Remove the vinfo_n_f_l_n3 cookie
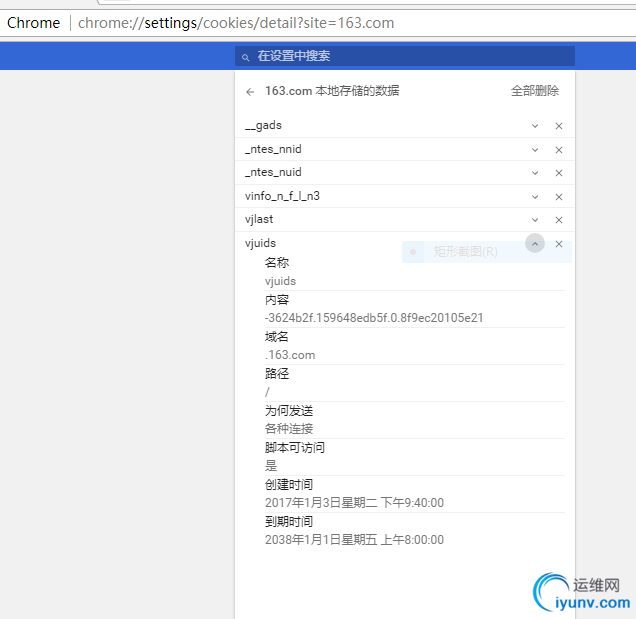The width and height of the screenshot is (636, 619). click(x=559, y=197)
